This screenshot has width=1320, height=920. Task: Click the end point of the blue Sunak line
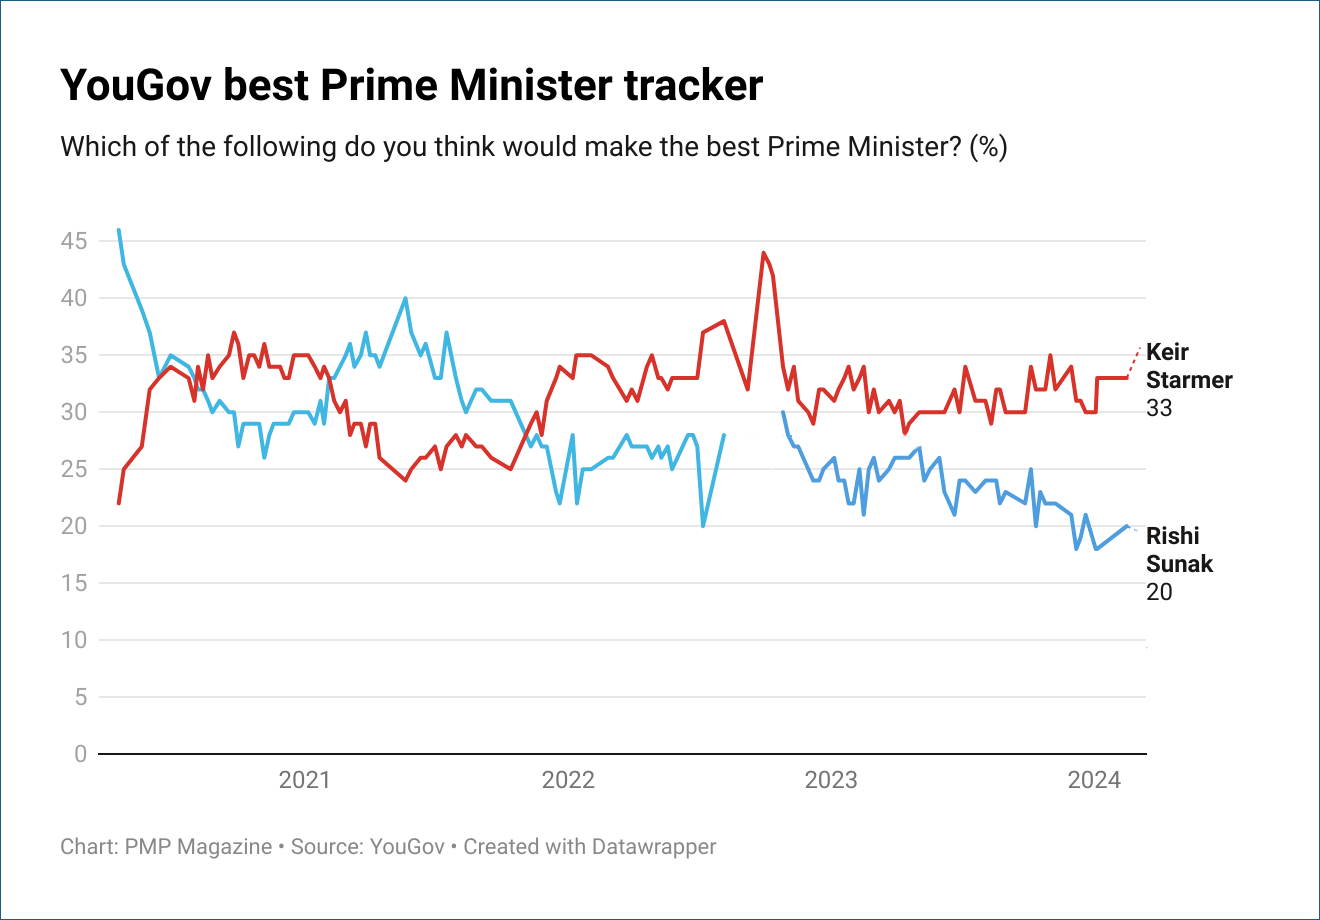pos(1128,526)
